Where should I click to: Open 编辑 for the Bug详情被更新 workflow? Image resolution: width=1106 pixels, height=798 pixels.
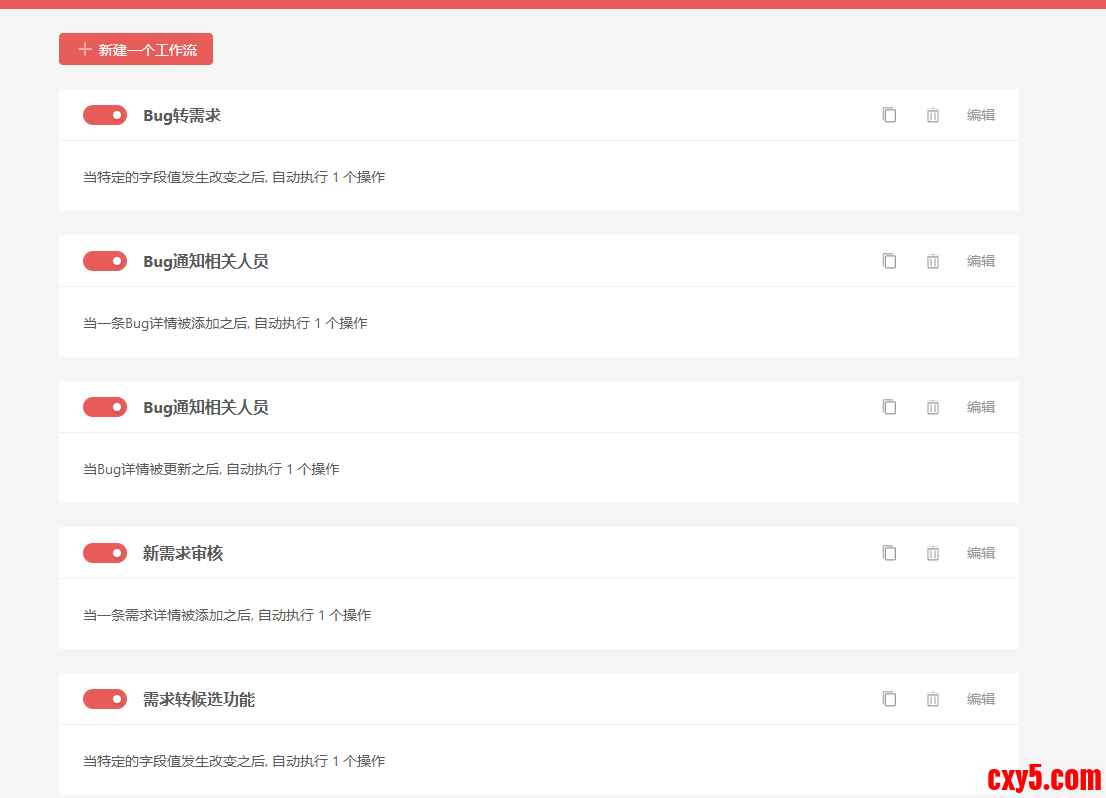(980, 407)
